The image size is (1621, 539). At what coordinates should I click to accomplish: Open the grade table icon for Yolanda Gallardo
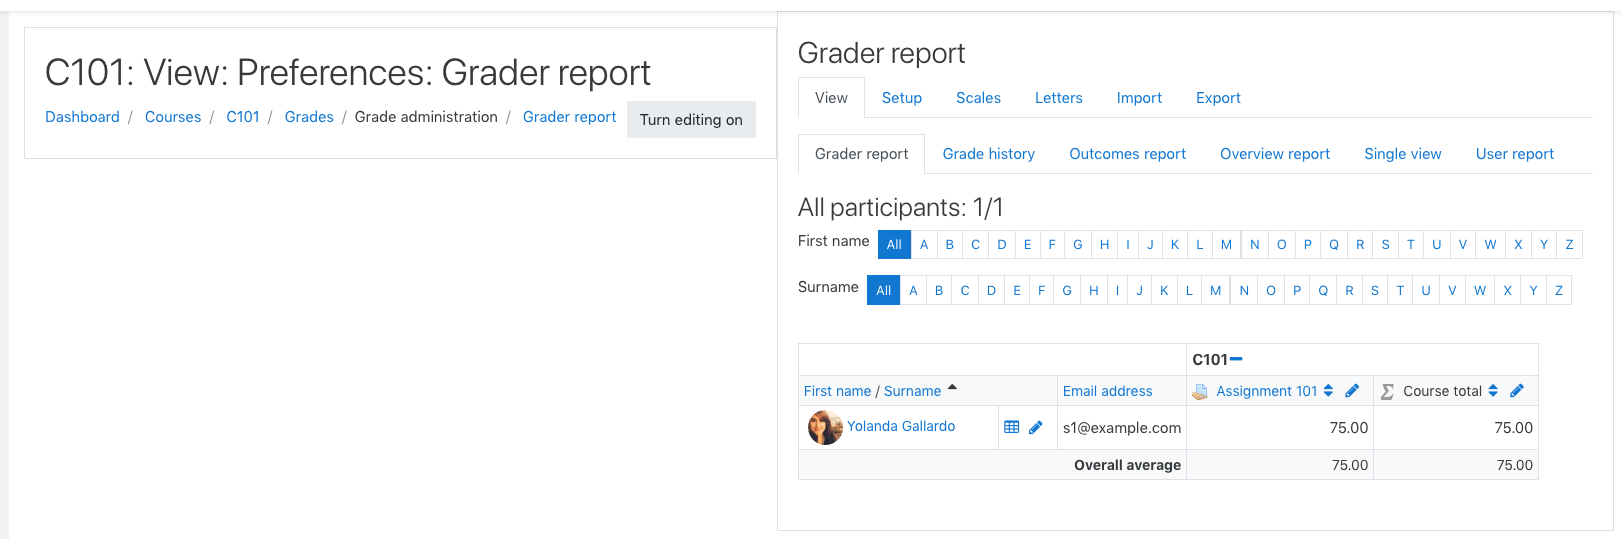(1011, 427)
